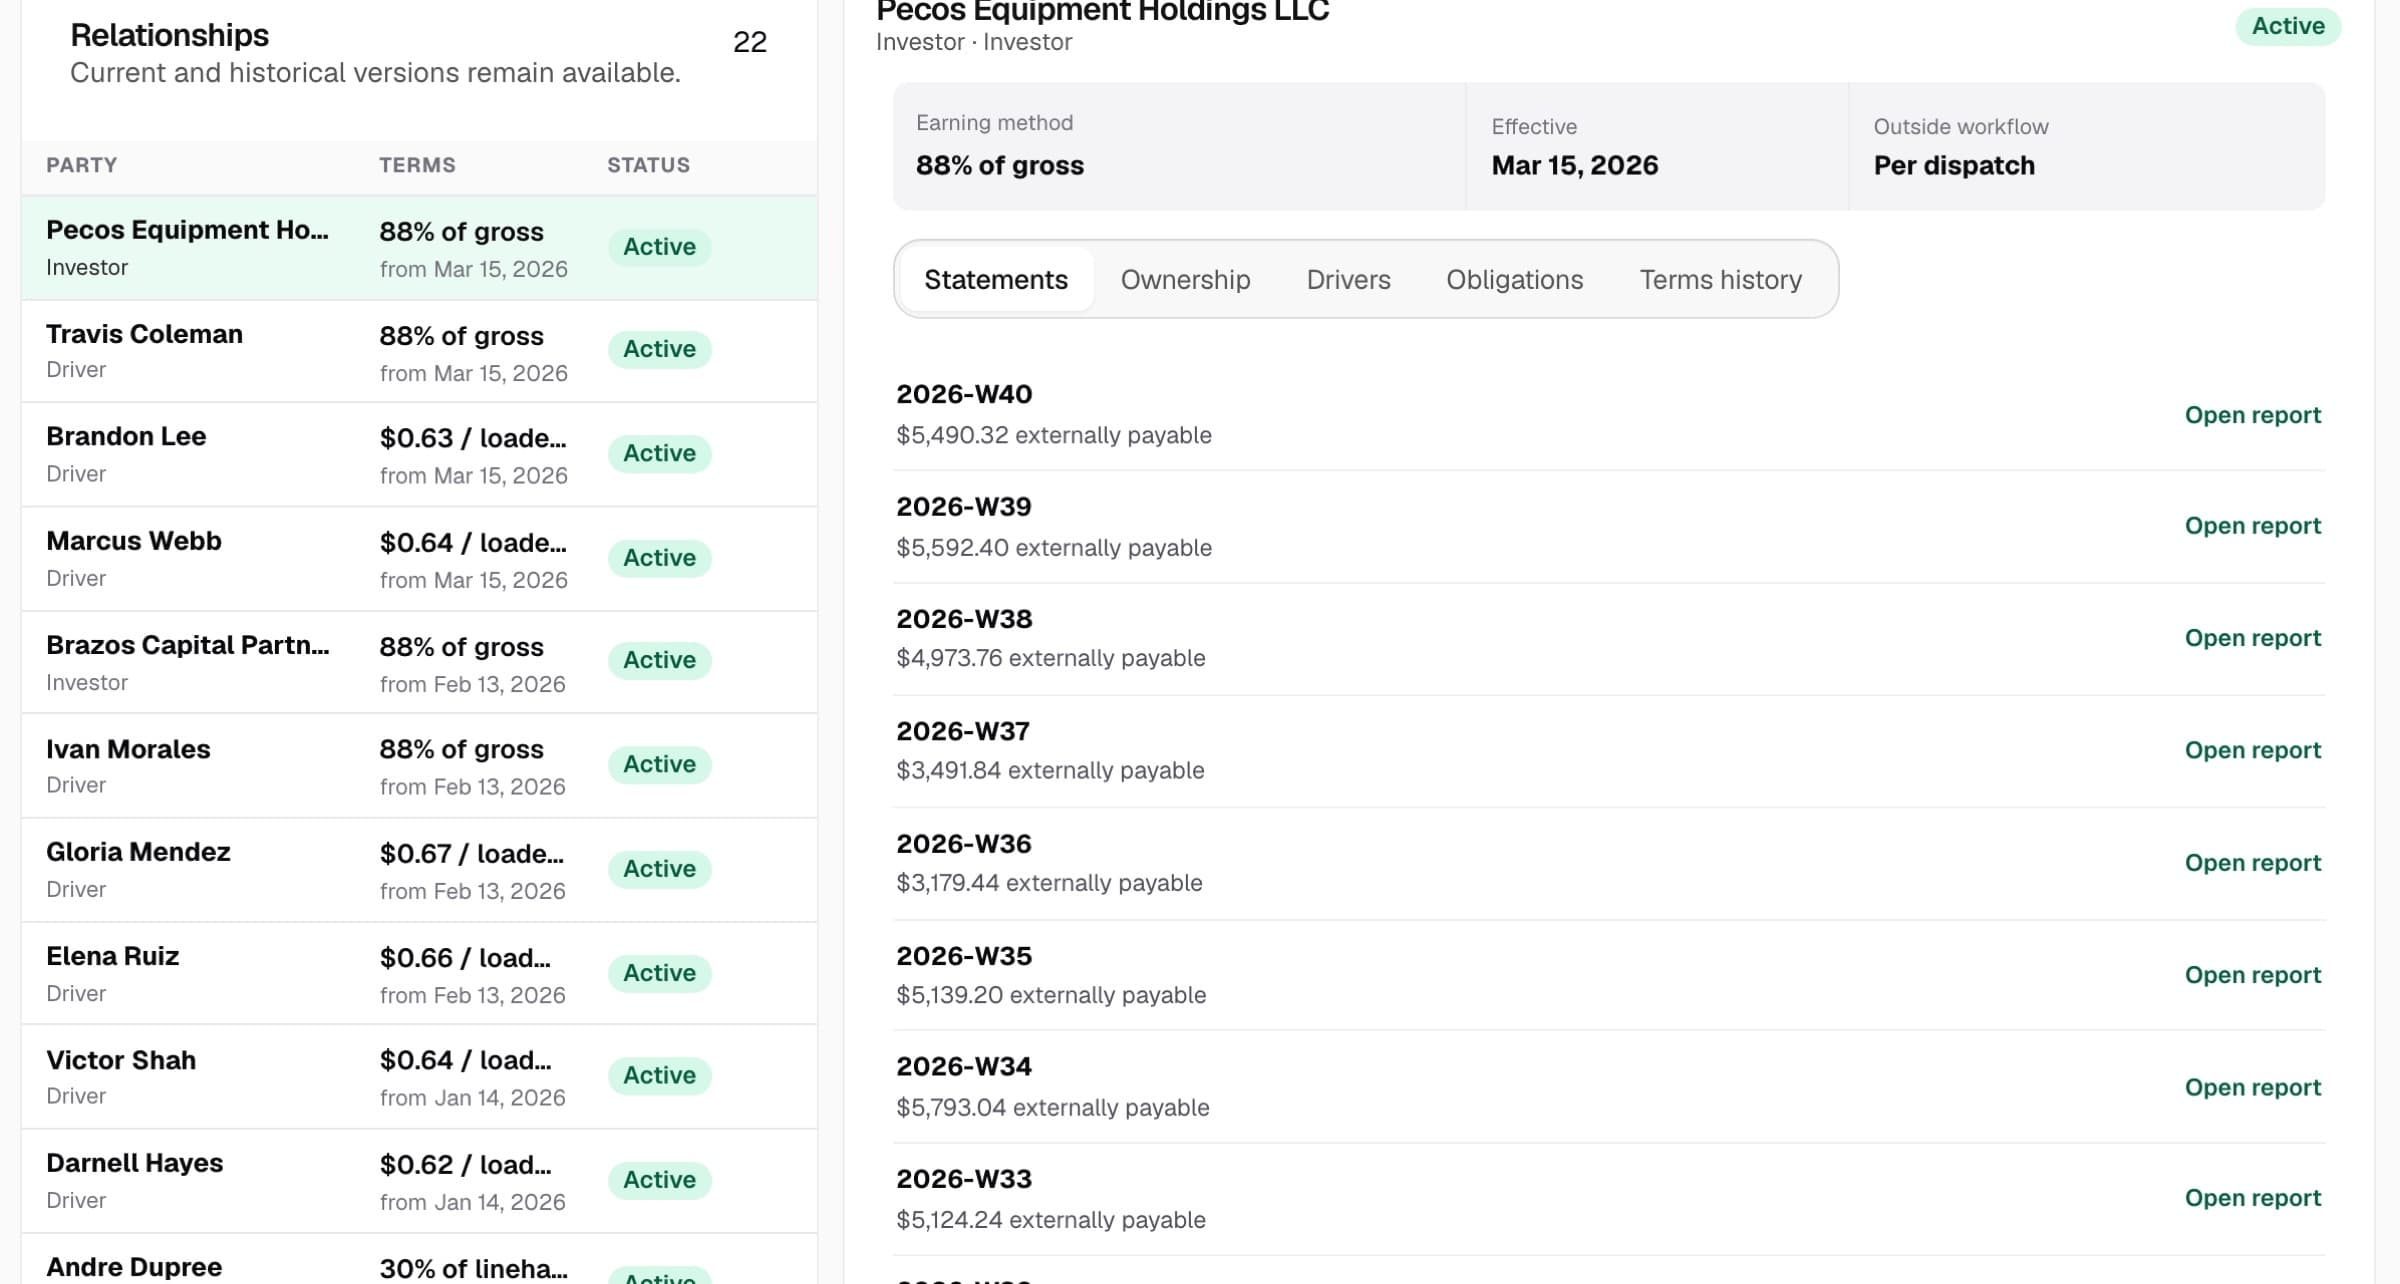2400x1284 pixels.
Task: Open report for 2026-W35 statement
Action: point(2252,975)
